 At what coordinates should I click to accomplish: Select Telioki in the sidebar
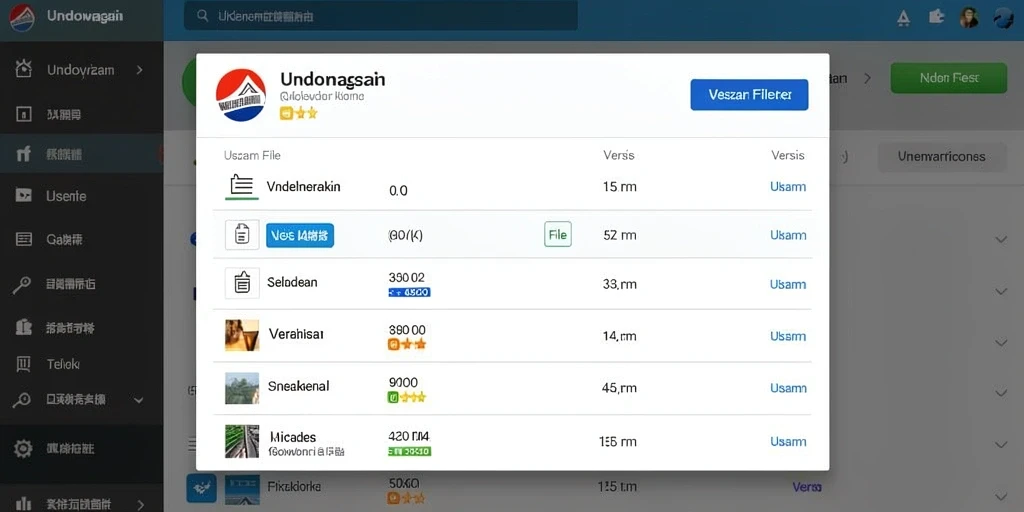click(x=63, y=364)
